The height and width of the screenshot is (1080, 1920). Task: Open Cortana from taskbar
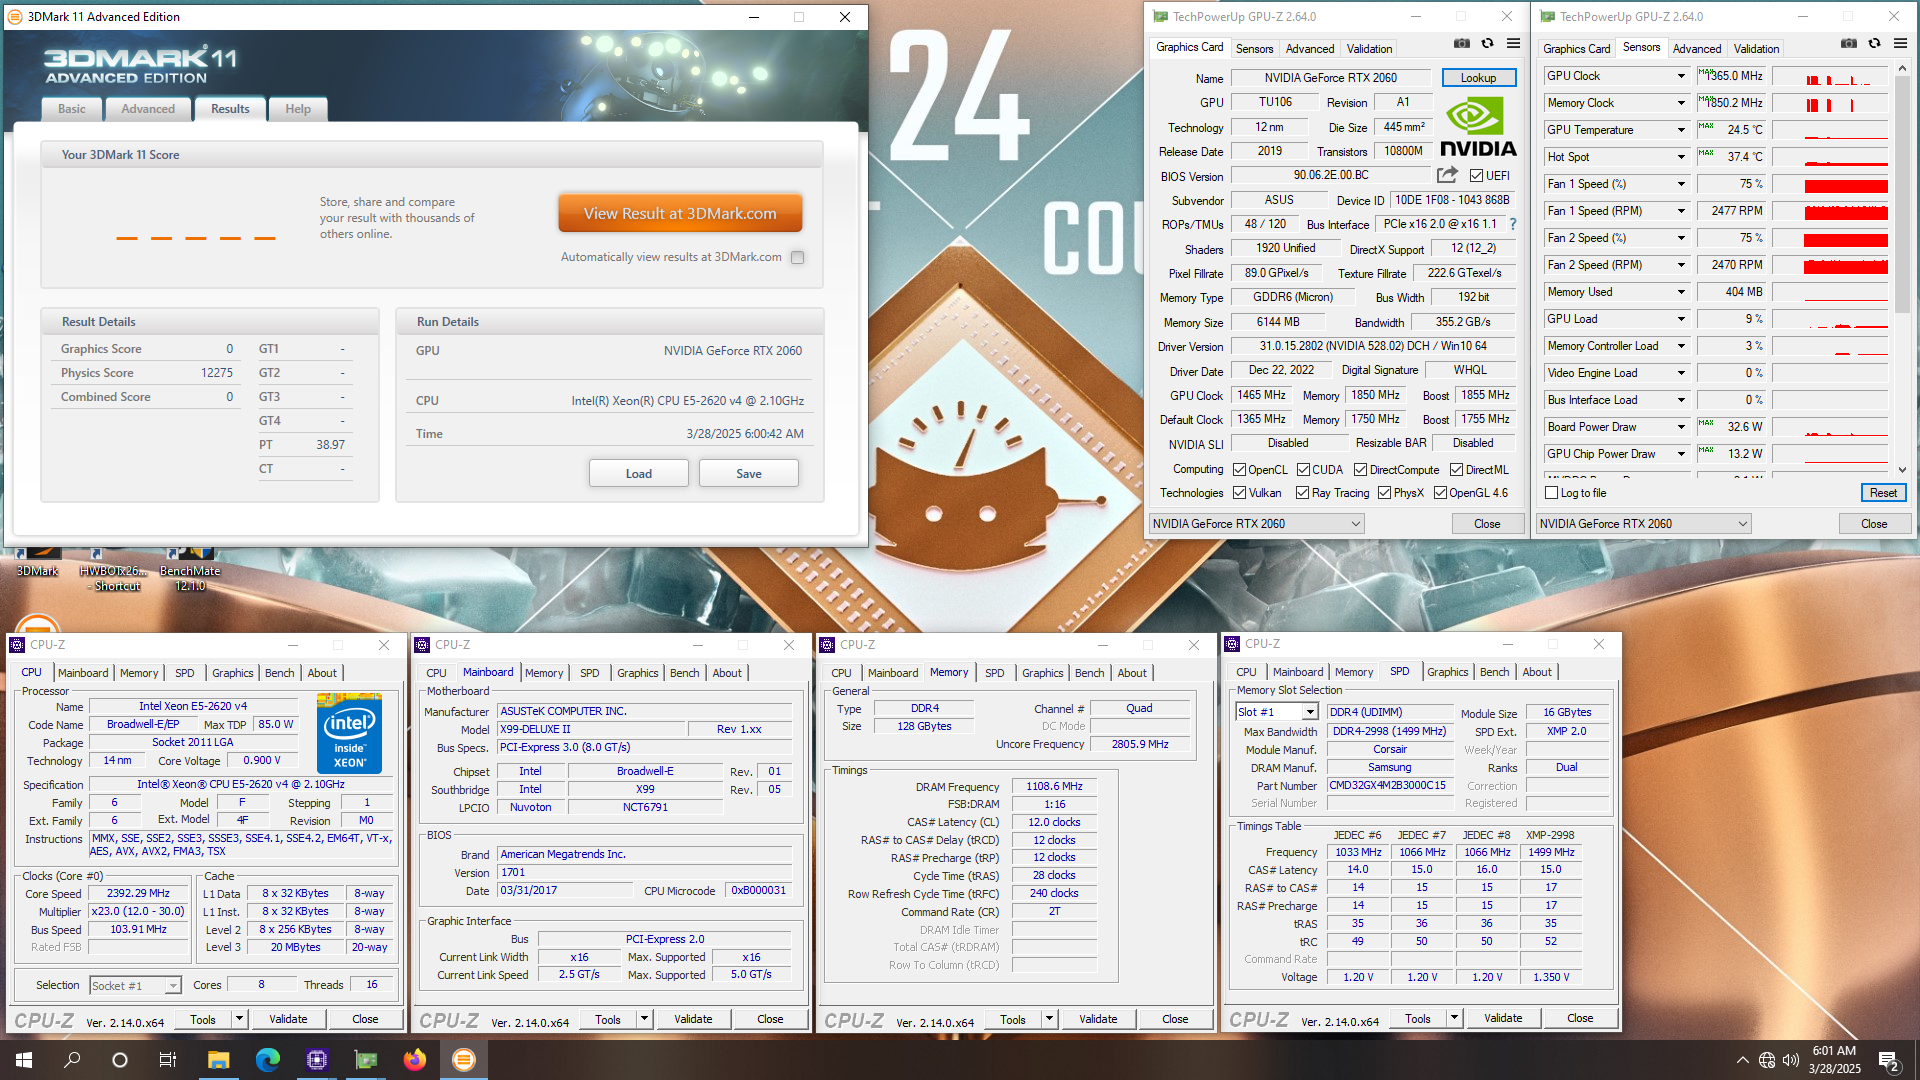tap(120, 1060)
